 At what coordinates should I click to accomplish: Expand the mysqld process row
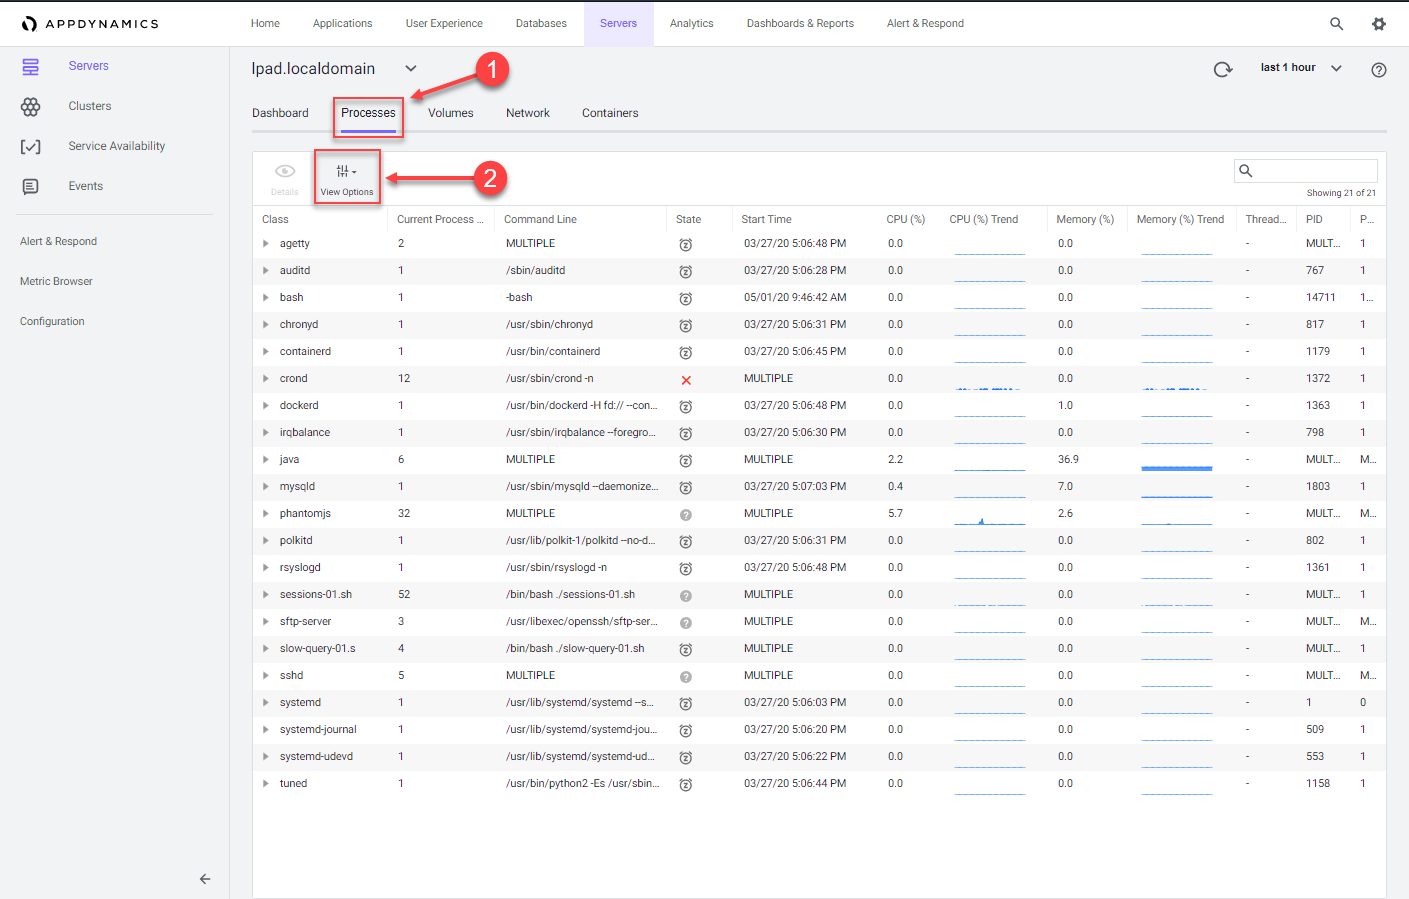point(266,487)
